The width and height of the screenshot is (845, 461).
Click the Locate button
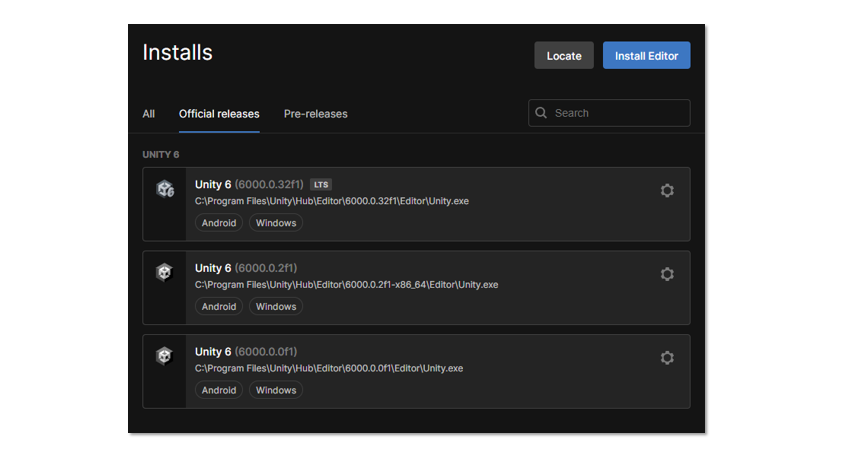point(564,56)
